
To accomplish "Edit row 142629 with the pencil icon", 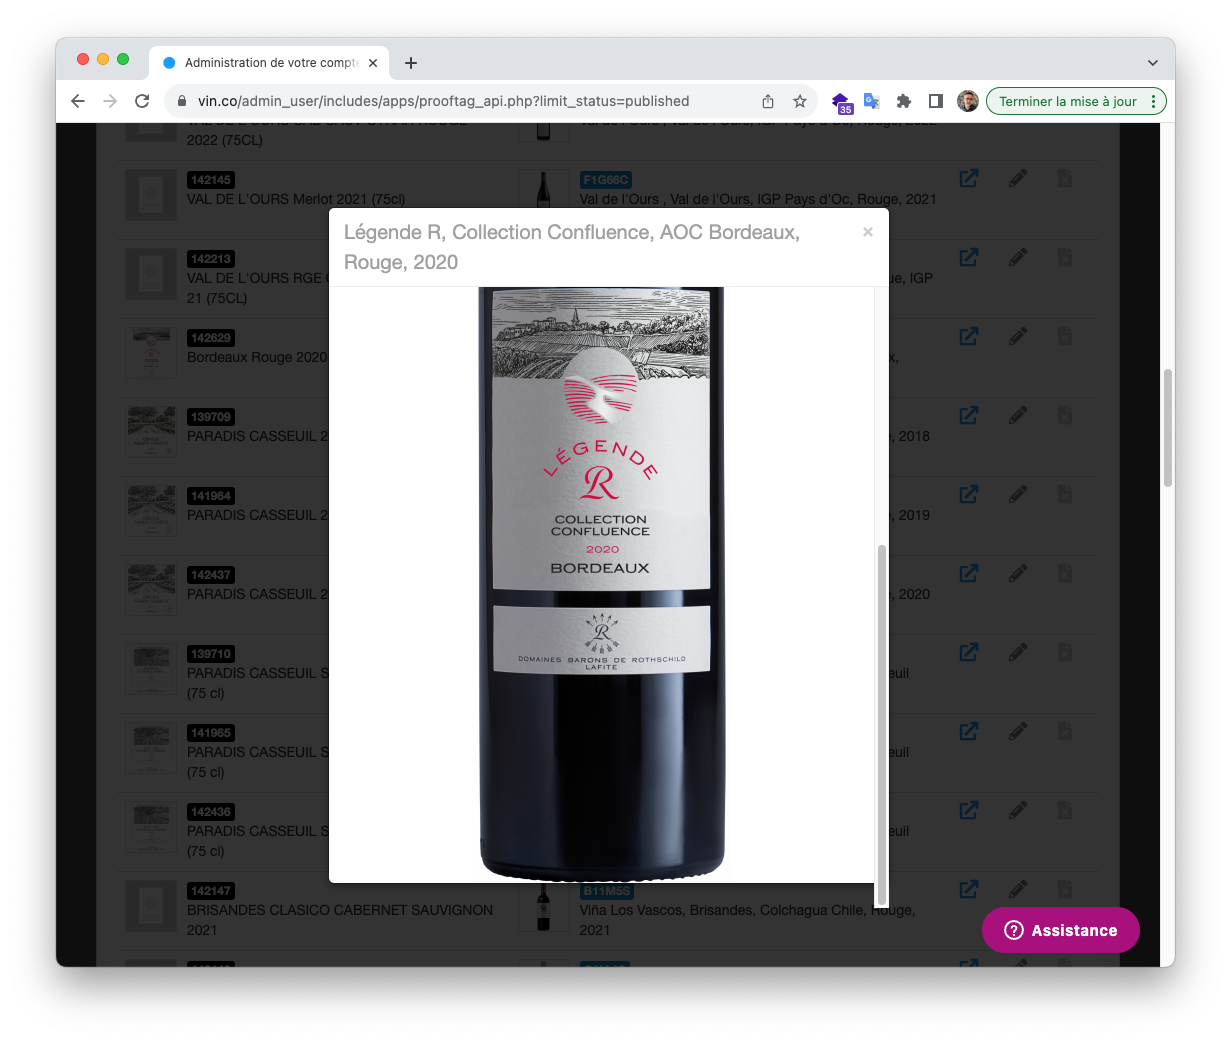I will coord(1018,336).
